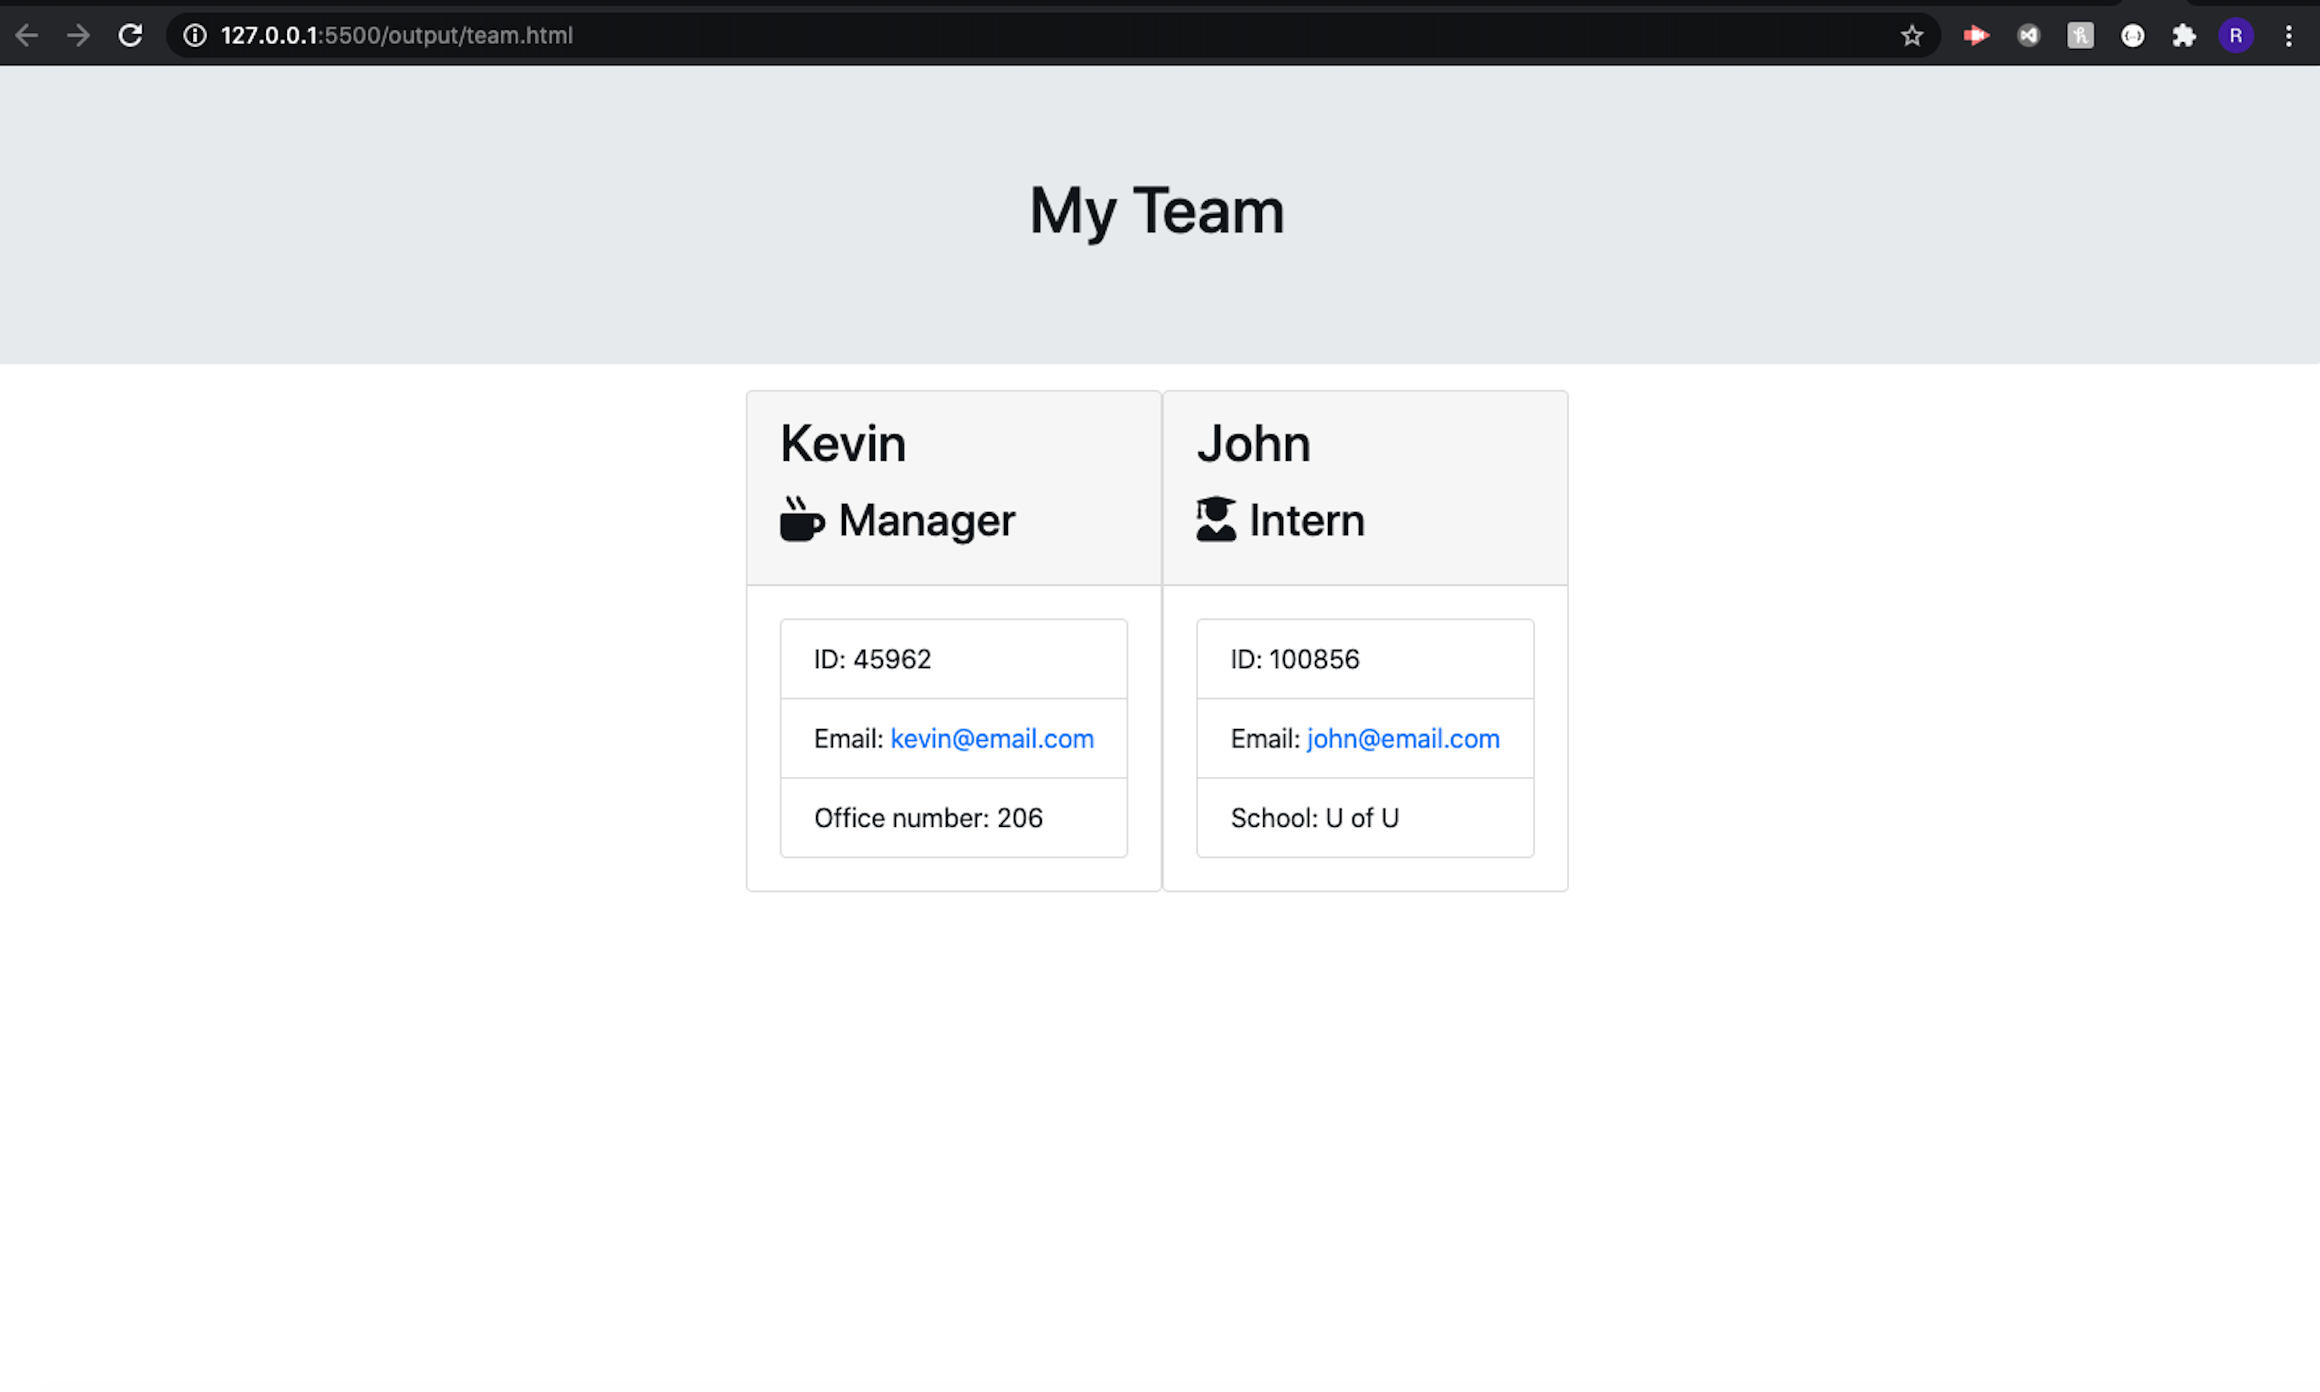
Task: Reload the team.html page
Action: tap(130, 36)
